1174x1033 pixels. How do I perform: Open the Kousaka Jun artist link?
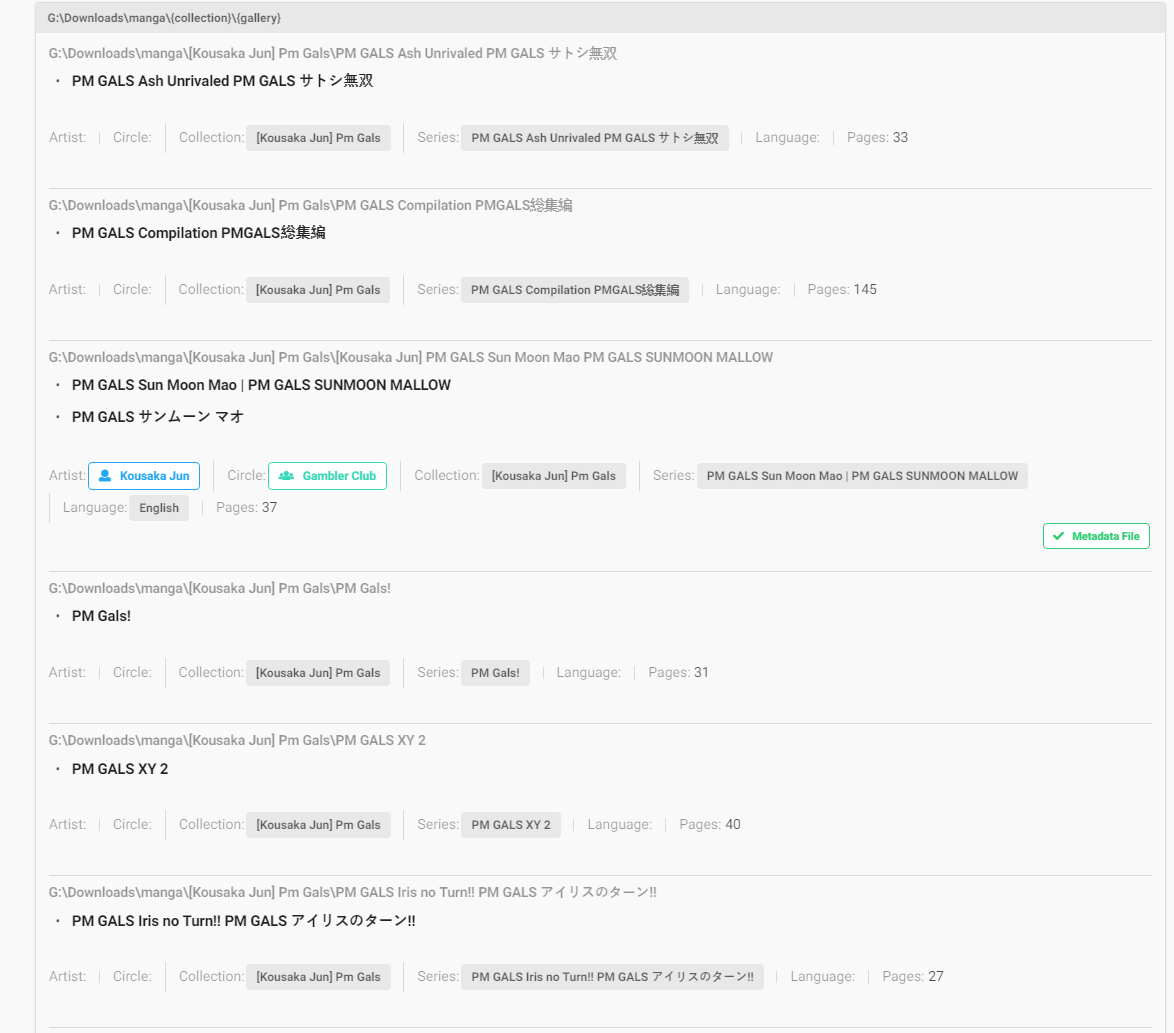[144, 475]
